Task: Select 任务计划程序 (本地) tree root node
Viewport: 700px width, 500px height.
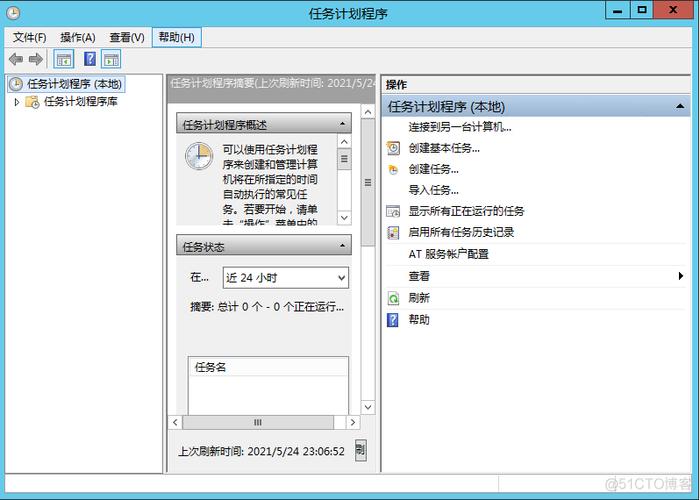Action: [x=66, y=84]
